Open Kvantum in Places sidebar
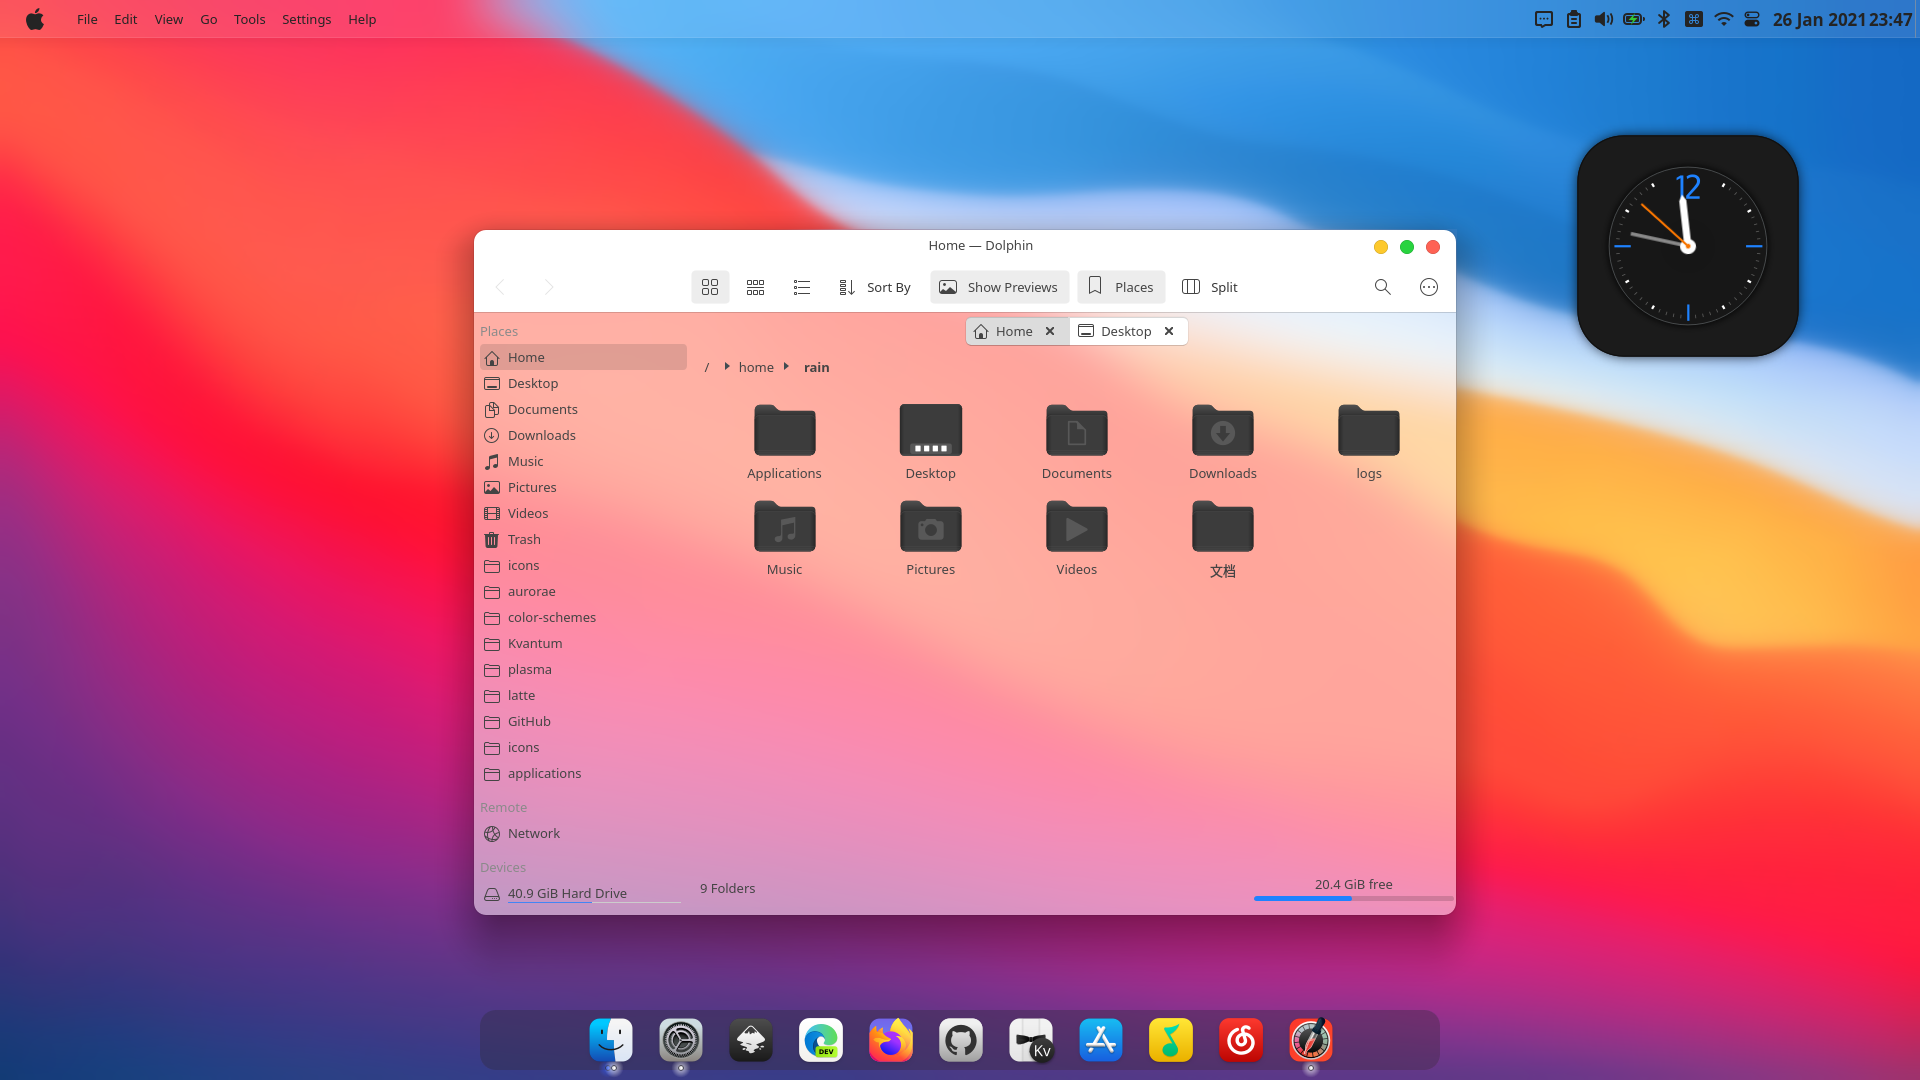Image resolution: width=1920 pixels, height=1080 pixels. (x=583, y=643)
